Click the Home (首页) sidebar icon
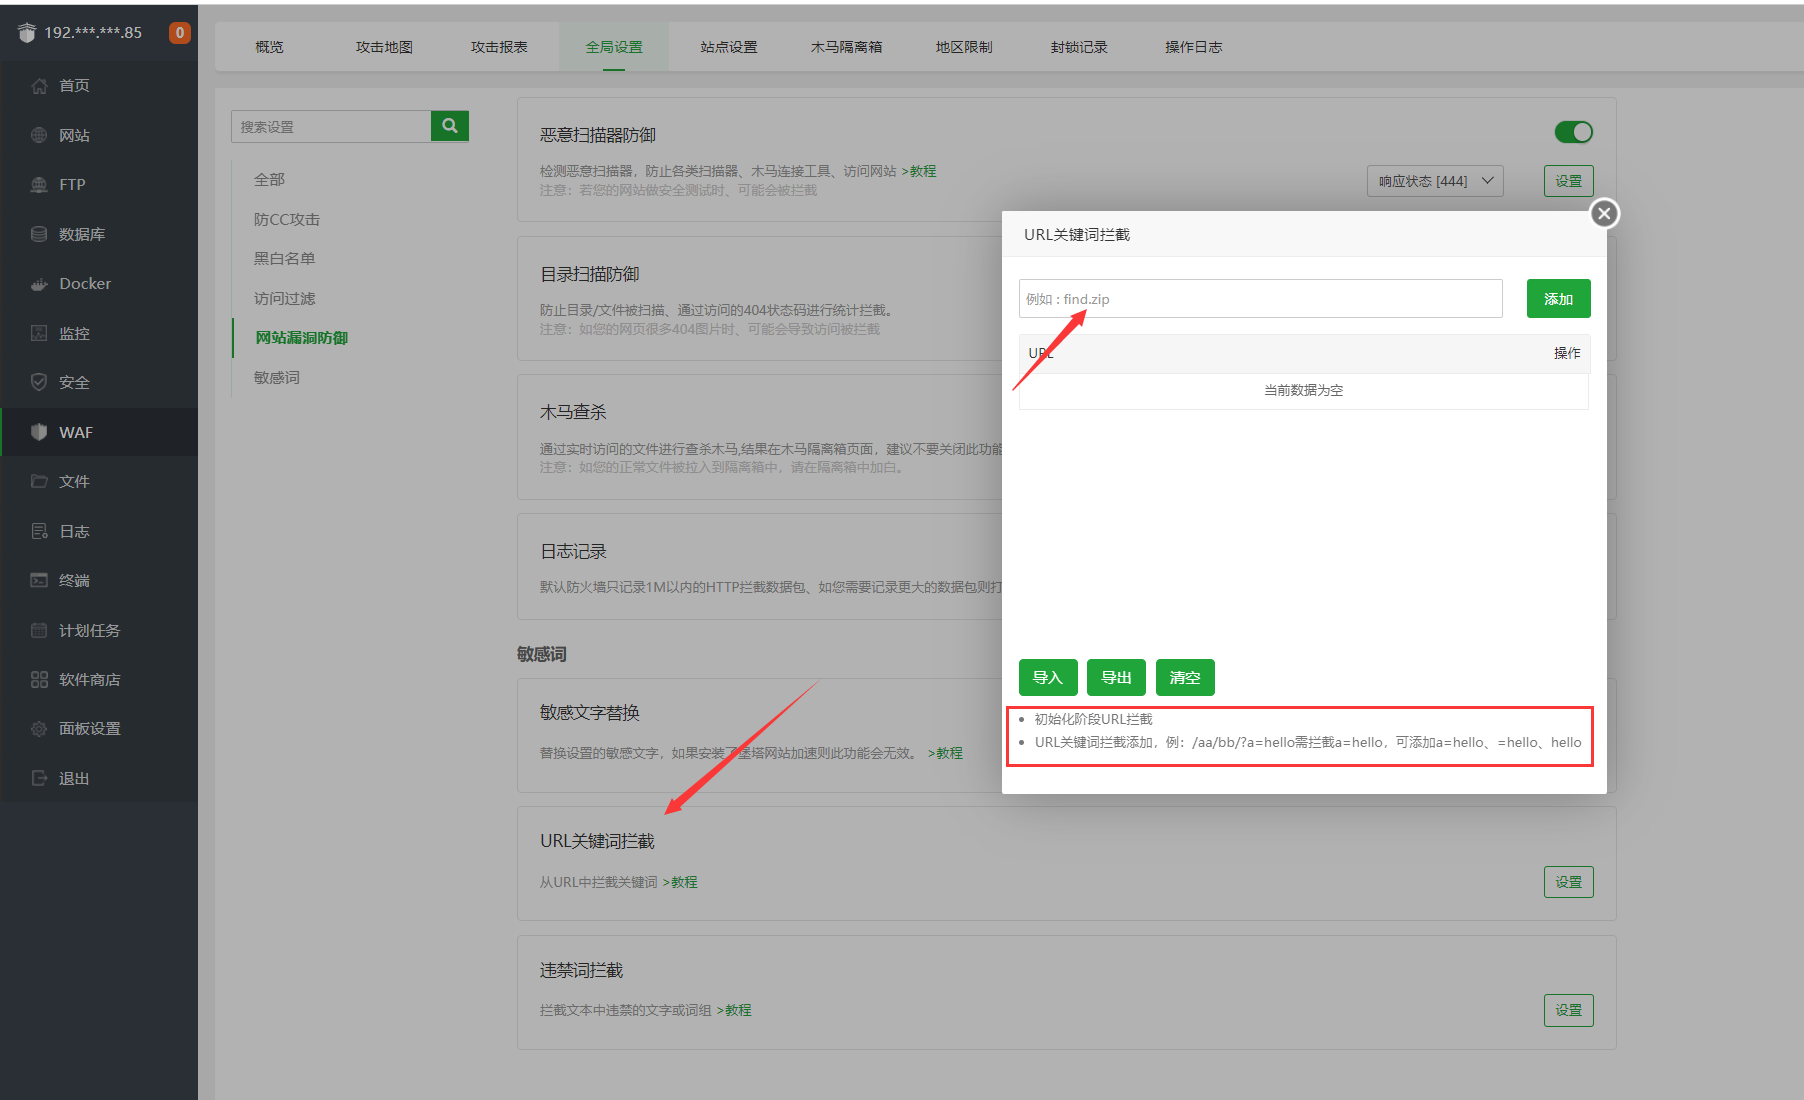 (x=39, y=86)
